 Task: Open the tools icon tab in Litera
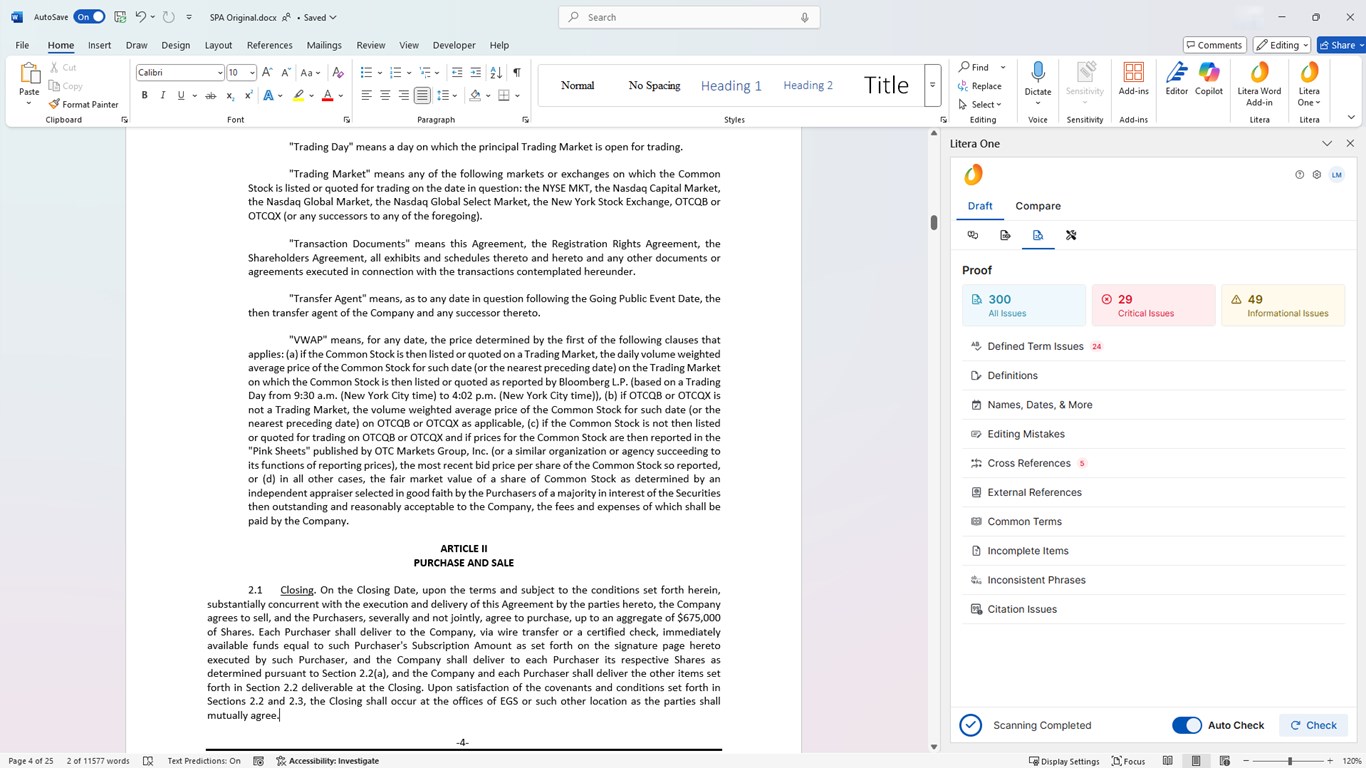(x=1071, y=235)
